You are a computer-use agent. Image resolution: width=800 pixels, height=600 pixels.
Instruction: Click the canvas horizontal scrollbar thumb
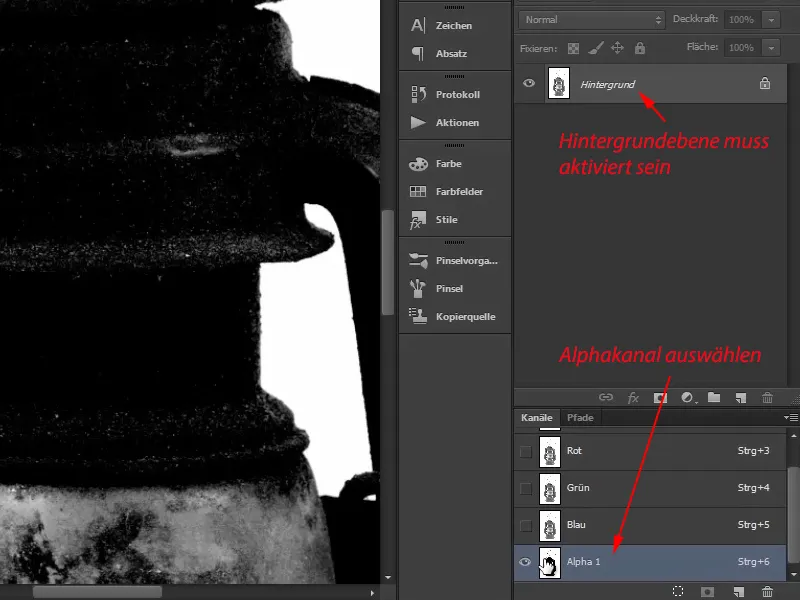(97, 592)
